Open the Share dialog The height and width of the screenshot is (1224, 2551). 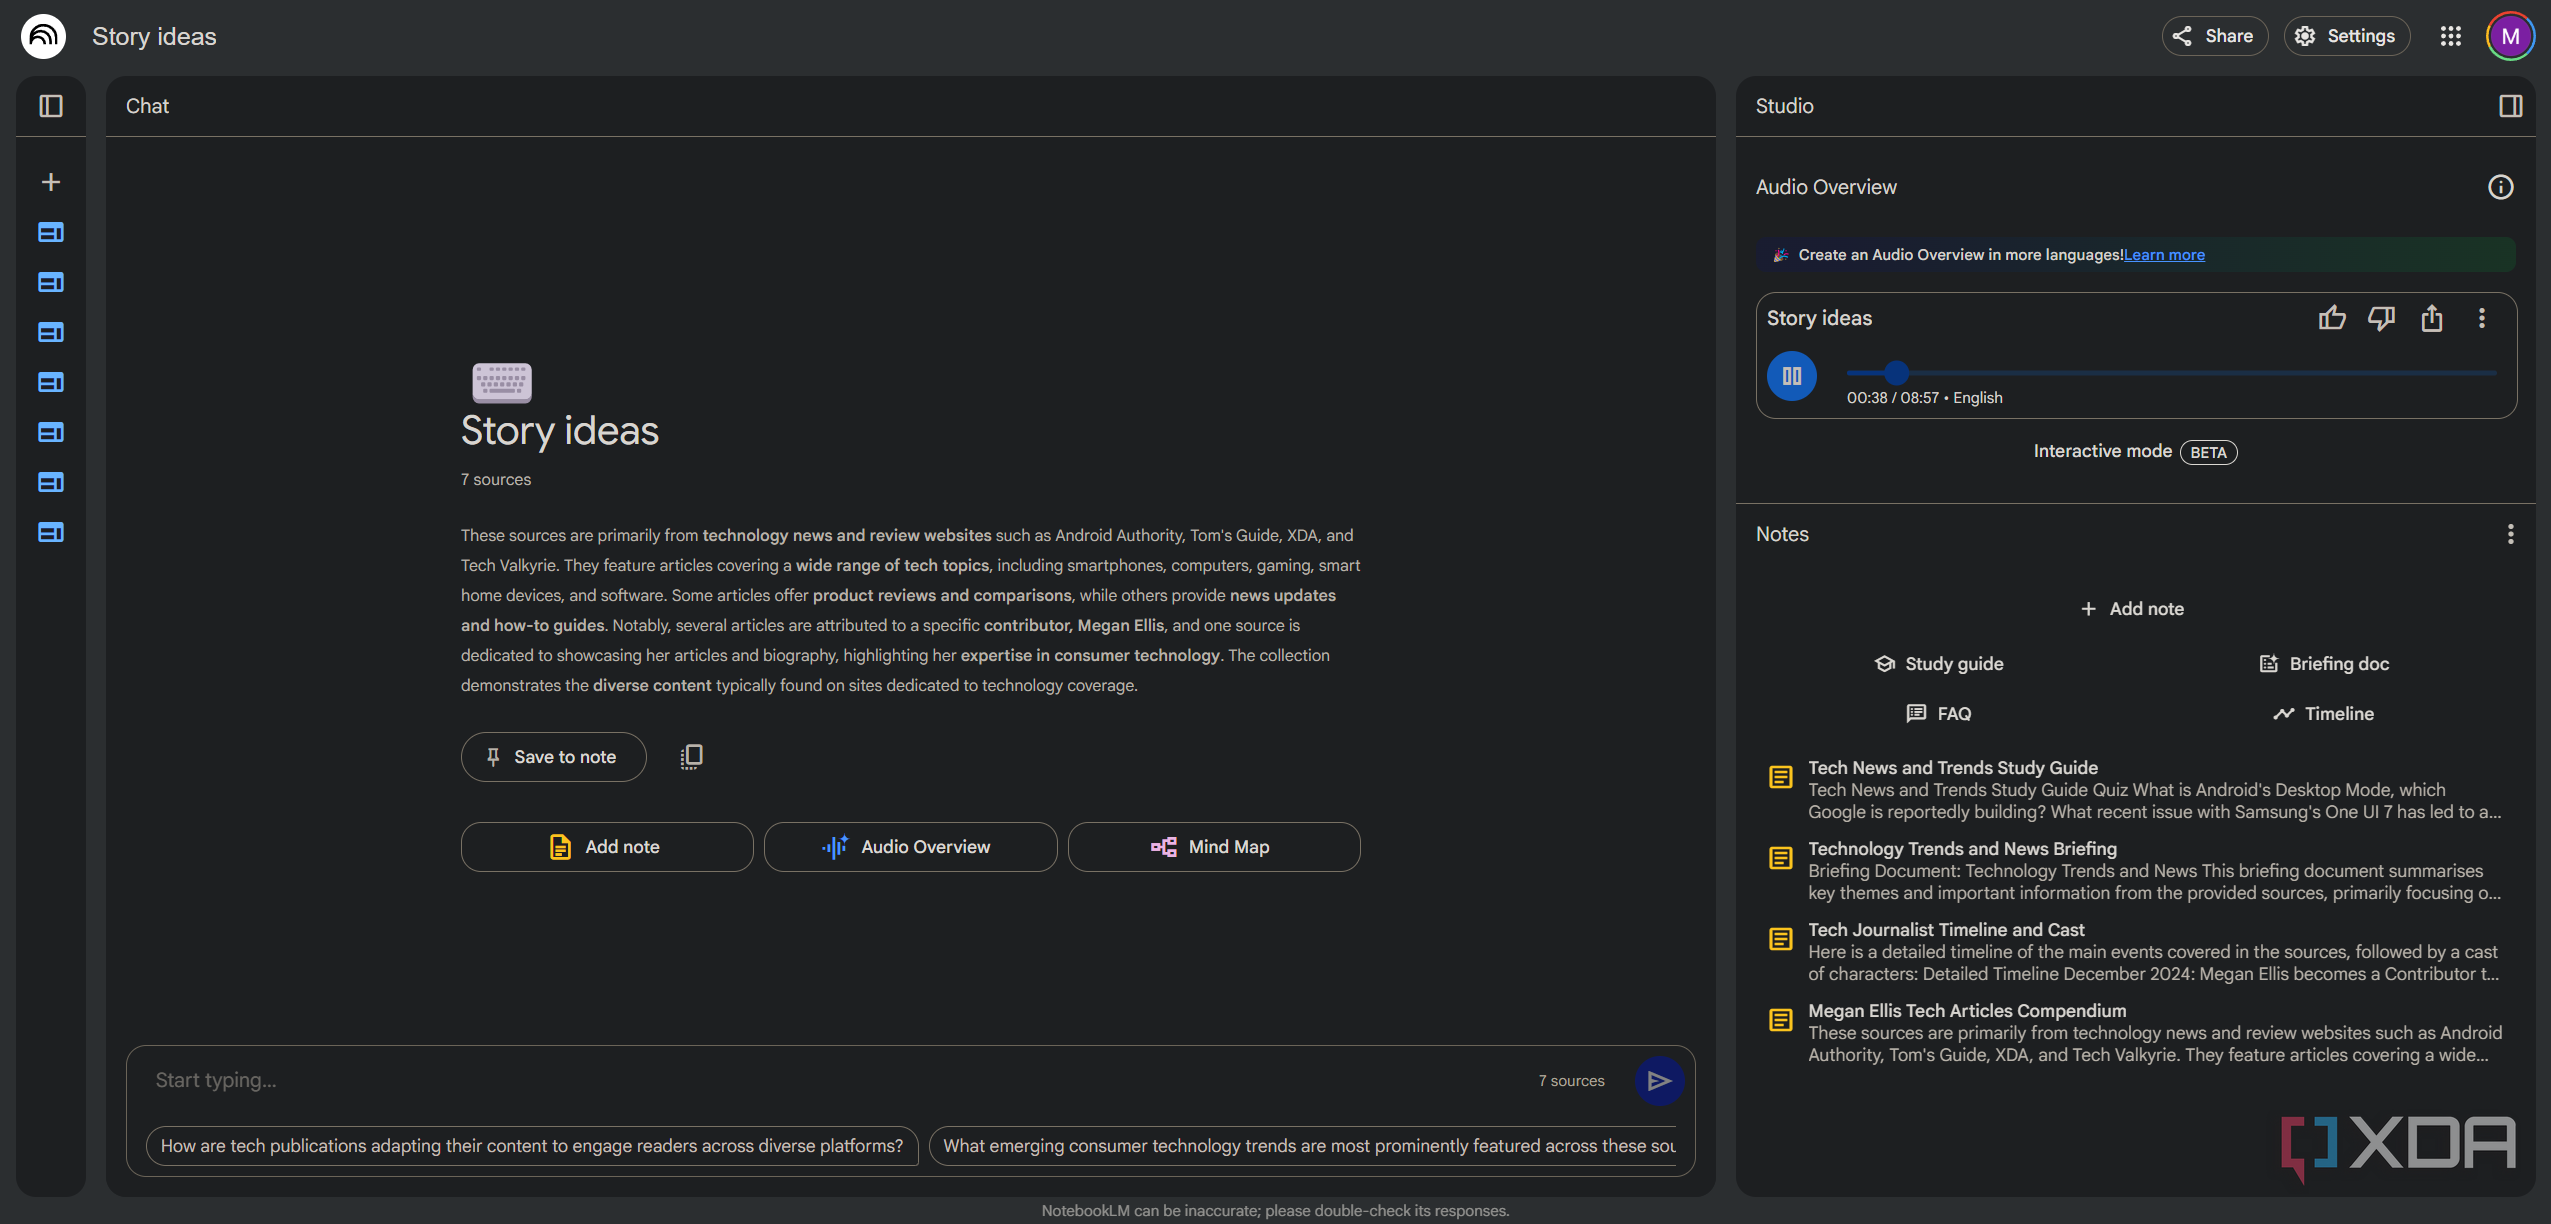(2214, 36)
